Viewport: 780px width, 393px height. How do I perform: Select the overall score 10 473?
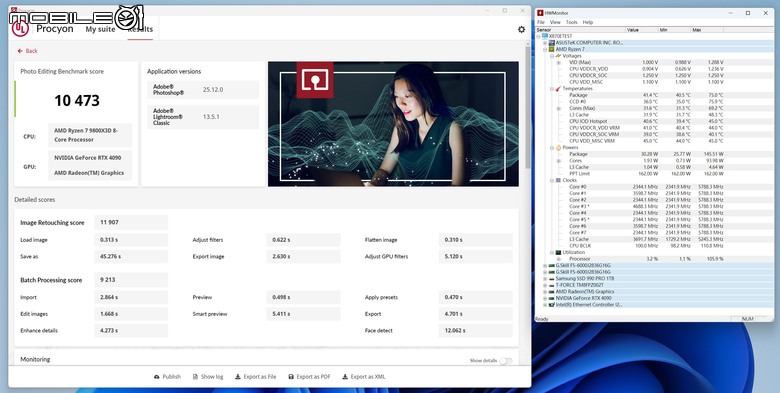click(x=77, y=100)
